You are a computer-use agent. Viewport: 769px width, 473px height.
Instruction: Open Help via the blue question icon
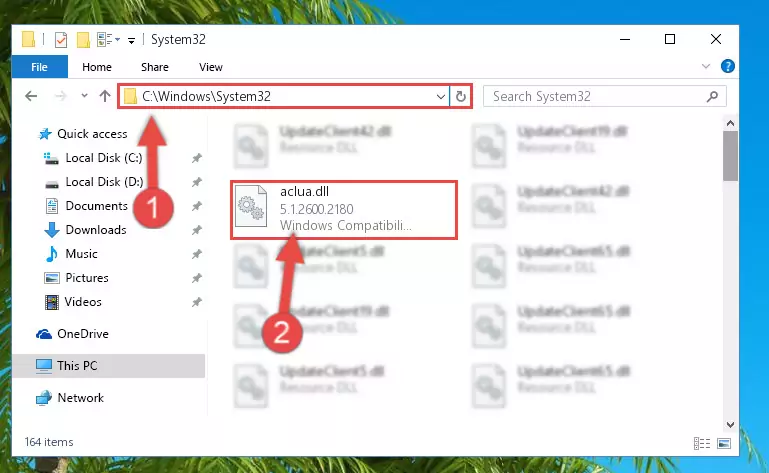tap(727, 66)
